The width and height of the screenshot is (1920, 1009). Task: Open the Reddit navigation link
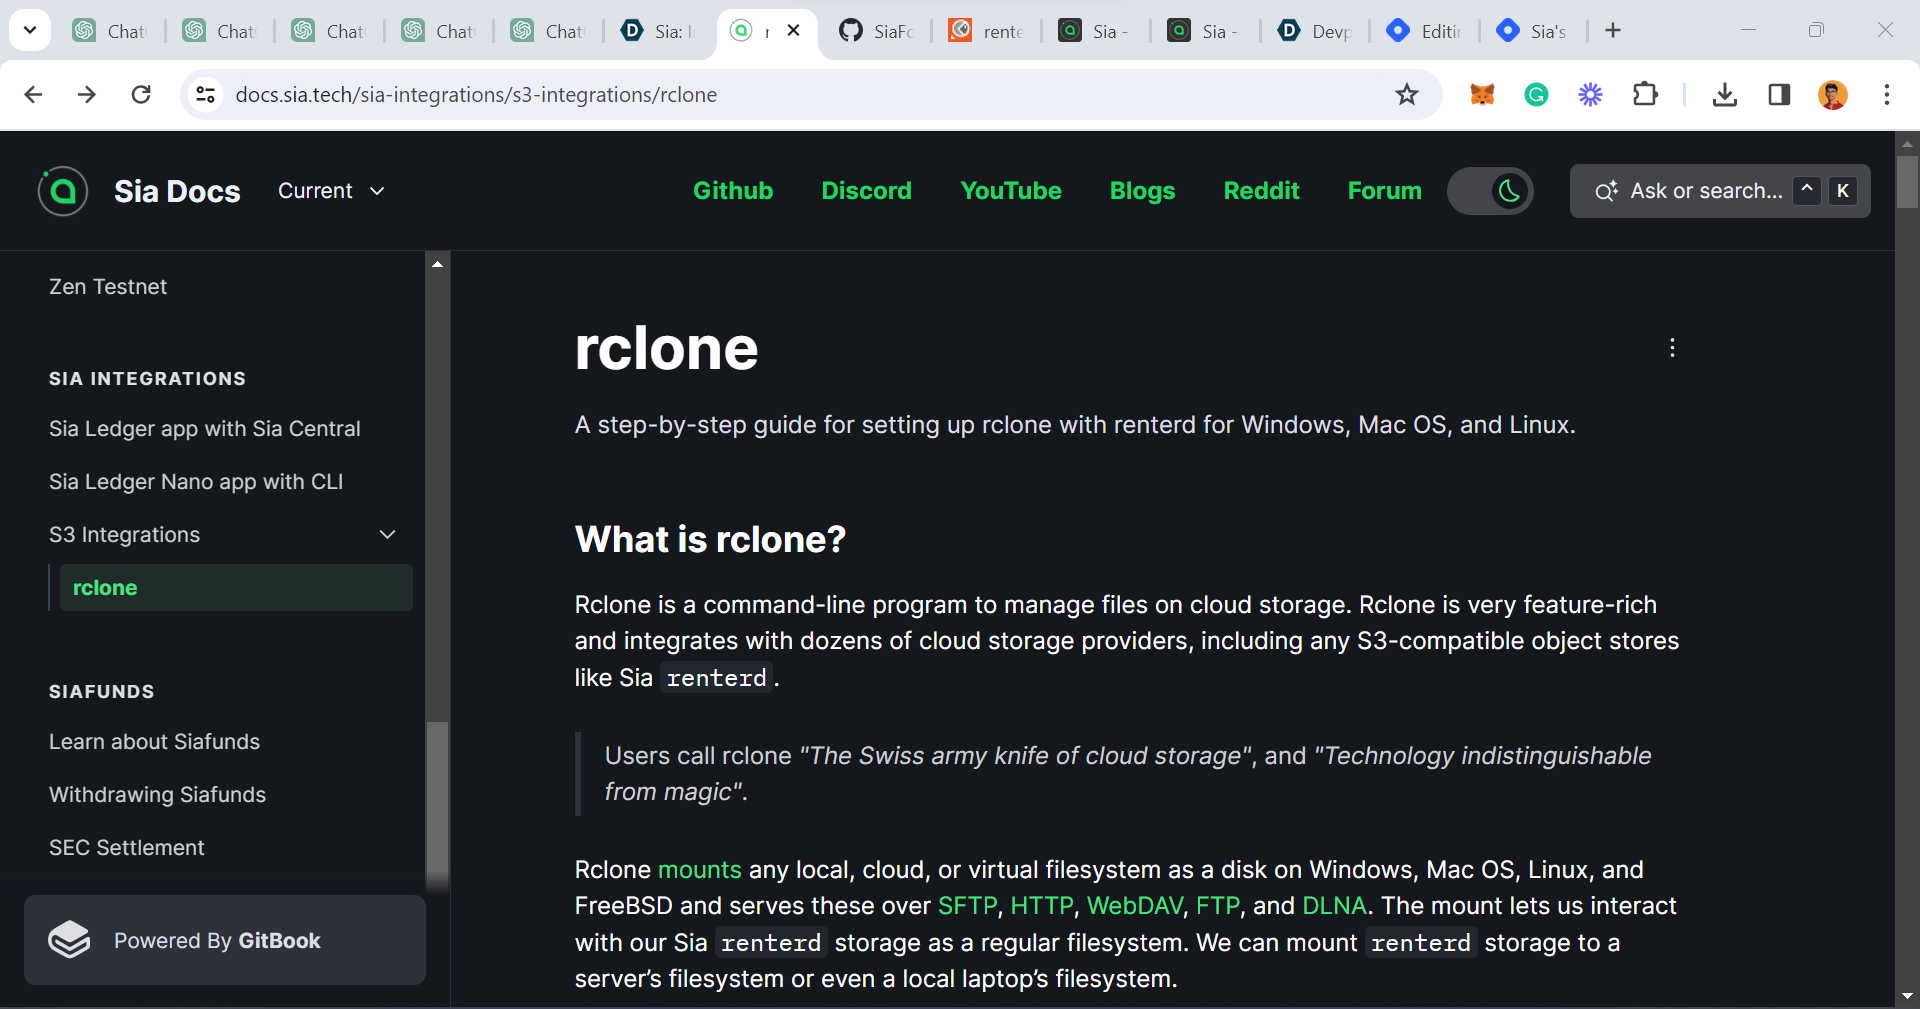[x=1262, y=191]
